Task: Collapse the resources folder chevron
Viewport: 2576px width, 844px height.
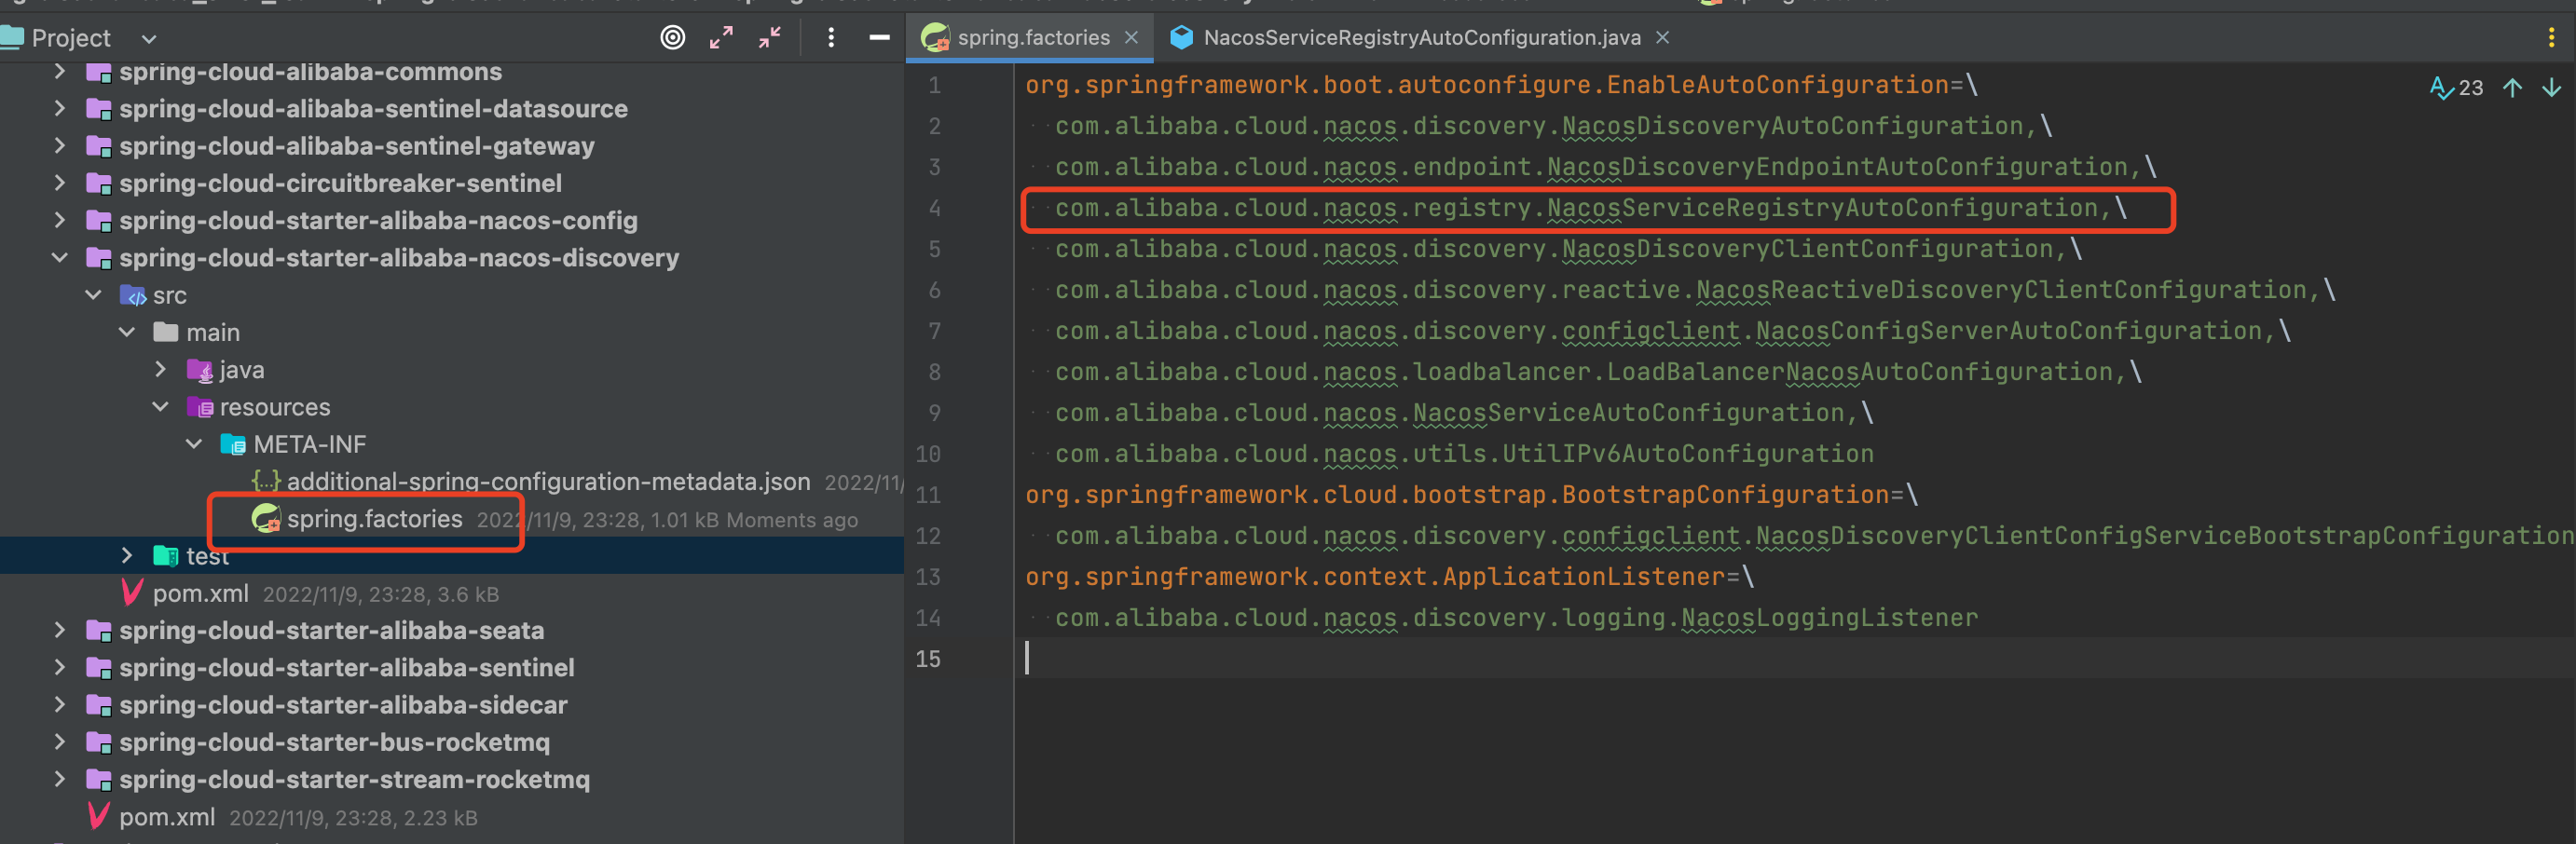Action: pos(161,407)
